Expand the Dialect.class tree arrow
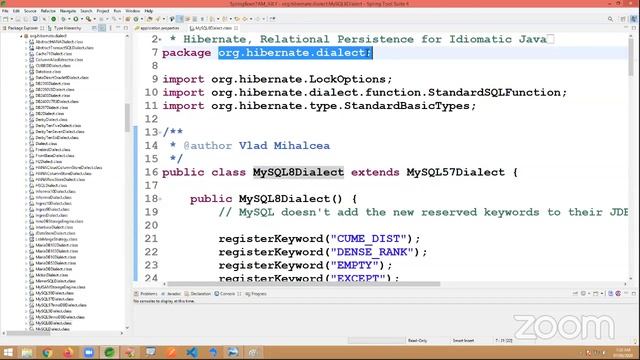Viewport: 640px width, 360px height. (x=27, y=144)
